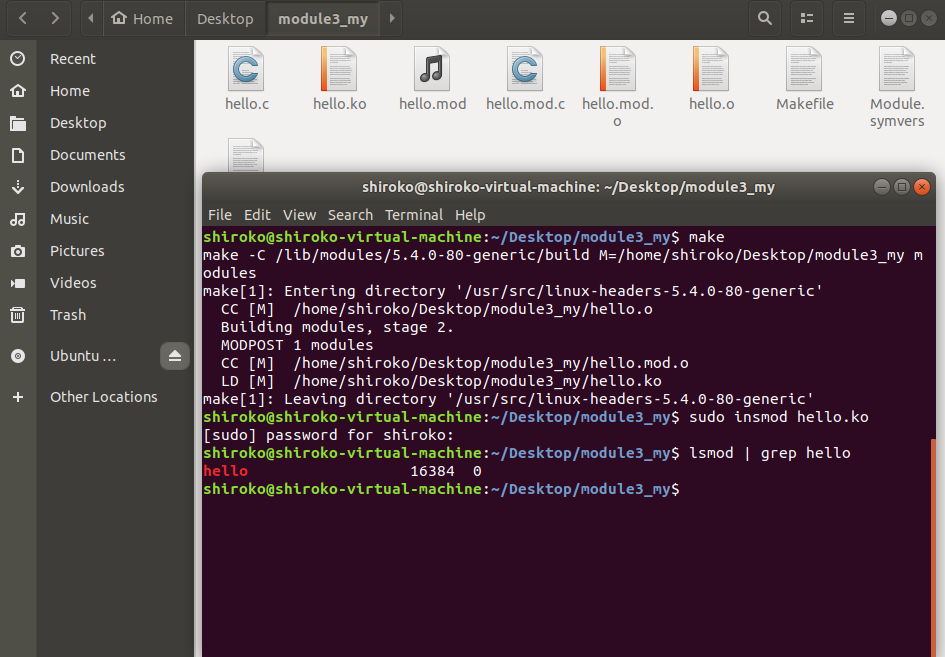Open the Search menu in Terminal

tap(350, 214)
